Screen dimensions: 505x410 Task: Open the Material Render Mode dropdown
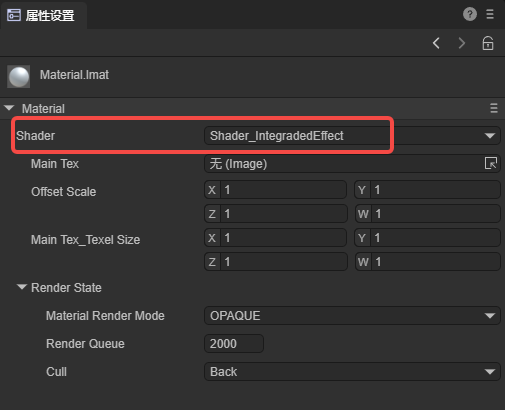(352, 316)
